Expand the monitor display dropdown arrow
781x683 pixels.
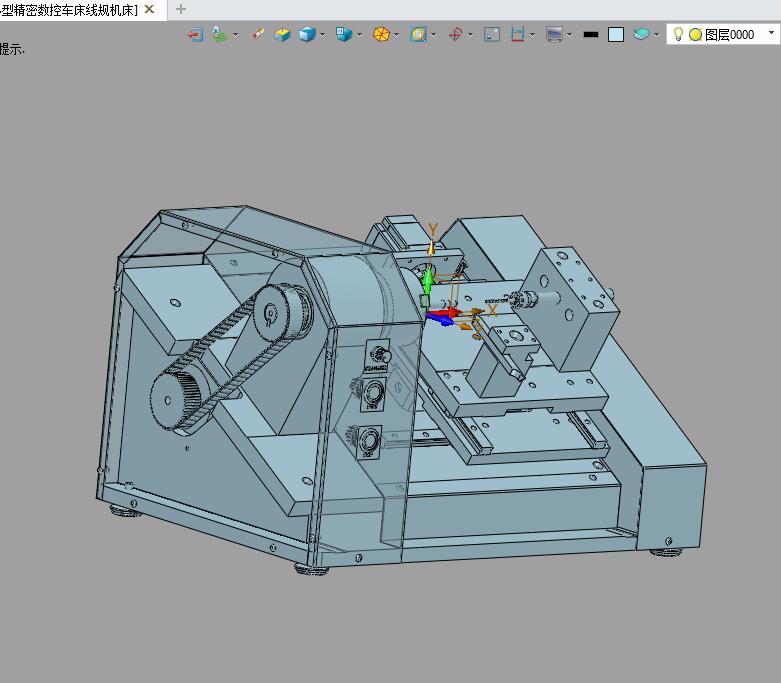click(569, 35)
